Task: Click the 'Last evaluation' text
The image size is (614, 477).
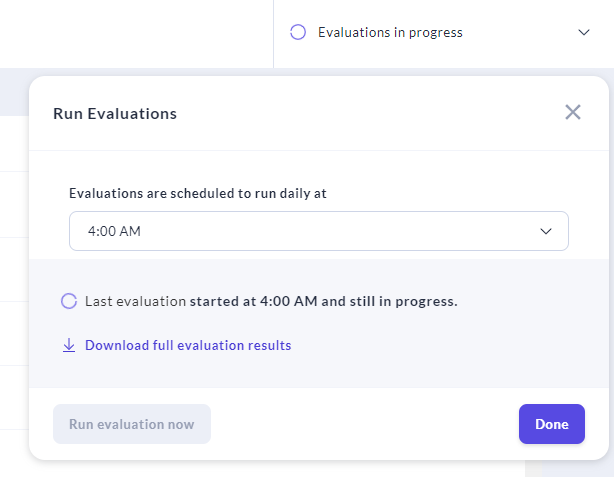Action: (135, 301)
